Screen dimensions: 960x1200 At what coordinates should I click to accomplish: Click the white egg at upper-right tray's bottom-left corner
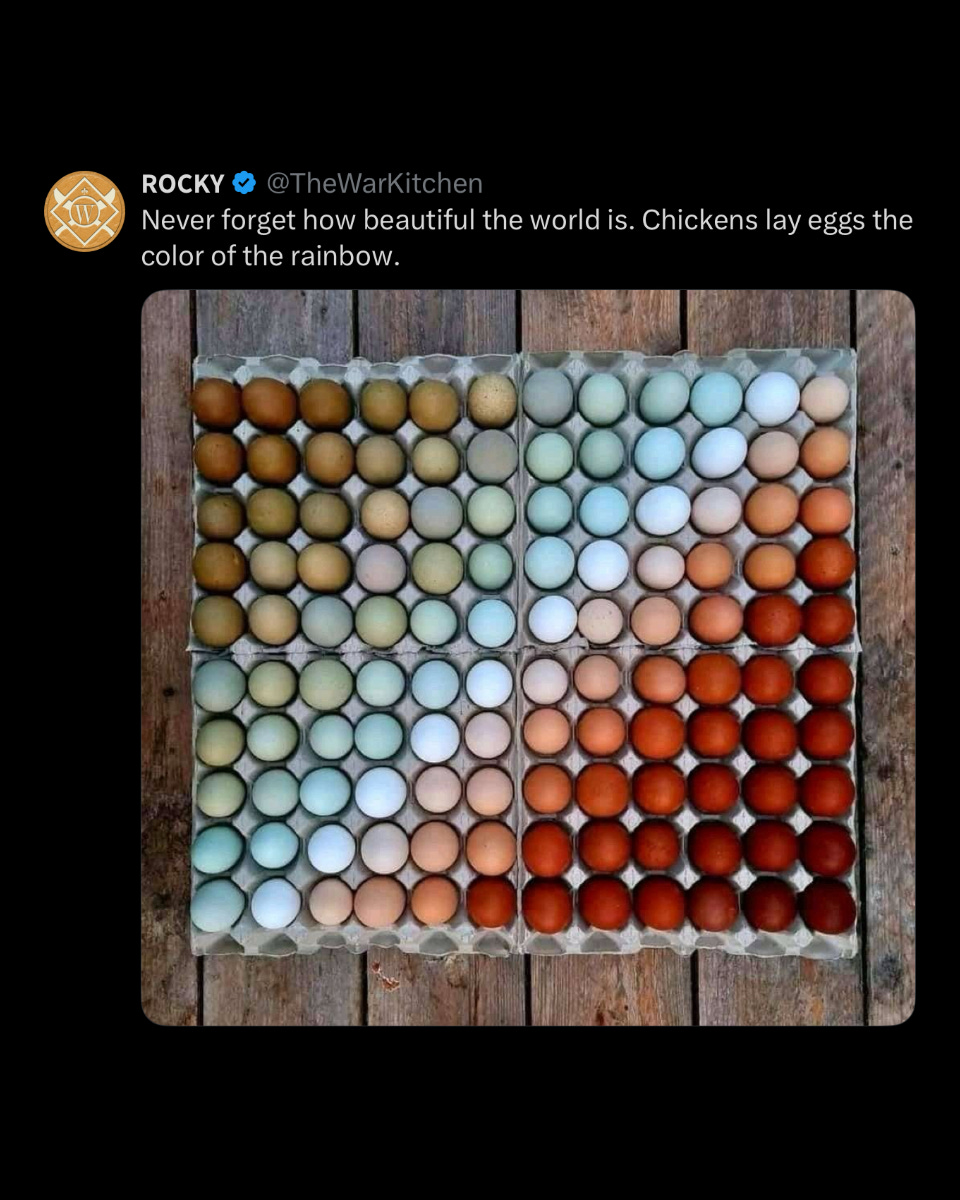[x=552, y=618]
